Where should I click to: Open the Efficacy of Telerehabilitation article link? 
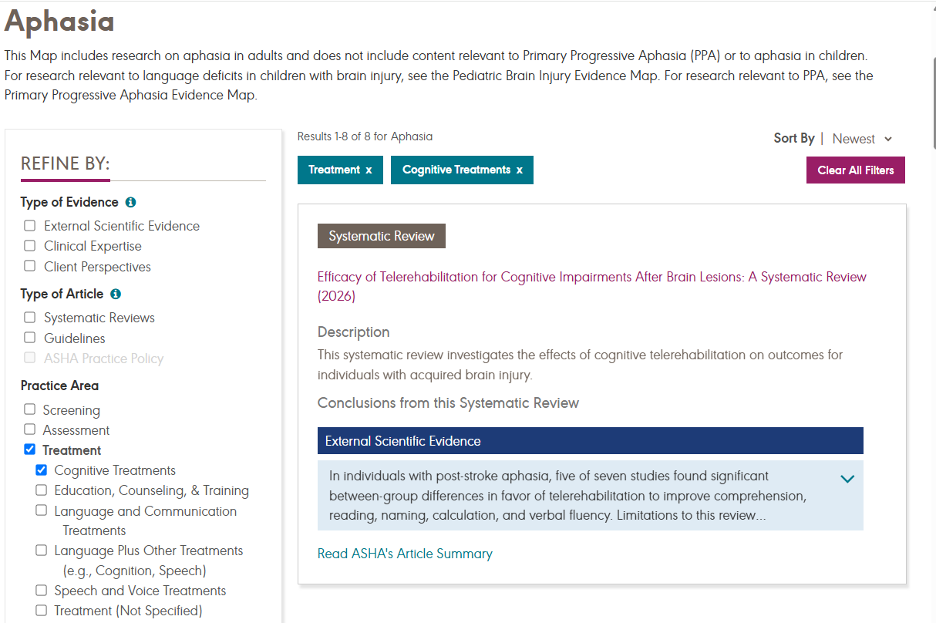[592, 286]
